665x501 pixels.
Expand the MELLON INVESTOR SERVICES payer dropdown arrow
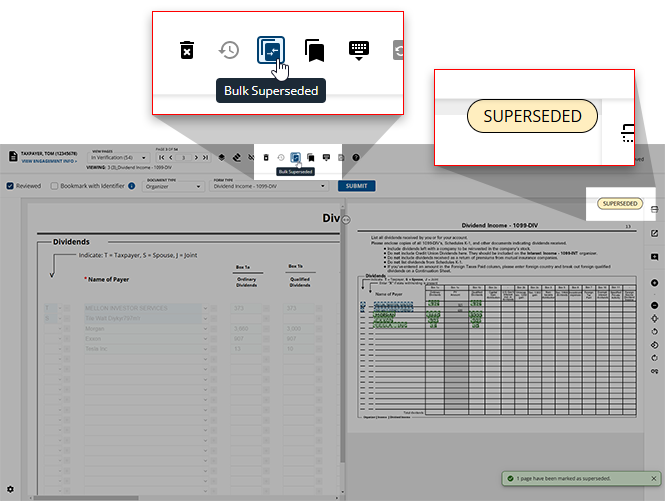coord(205,308)
